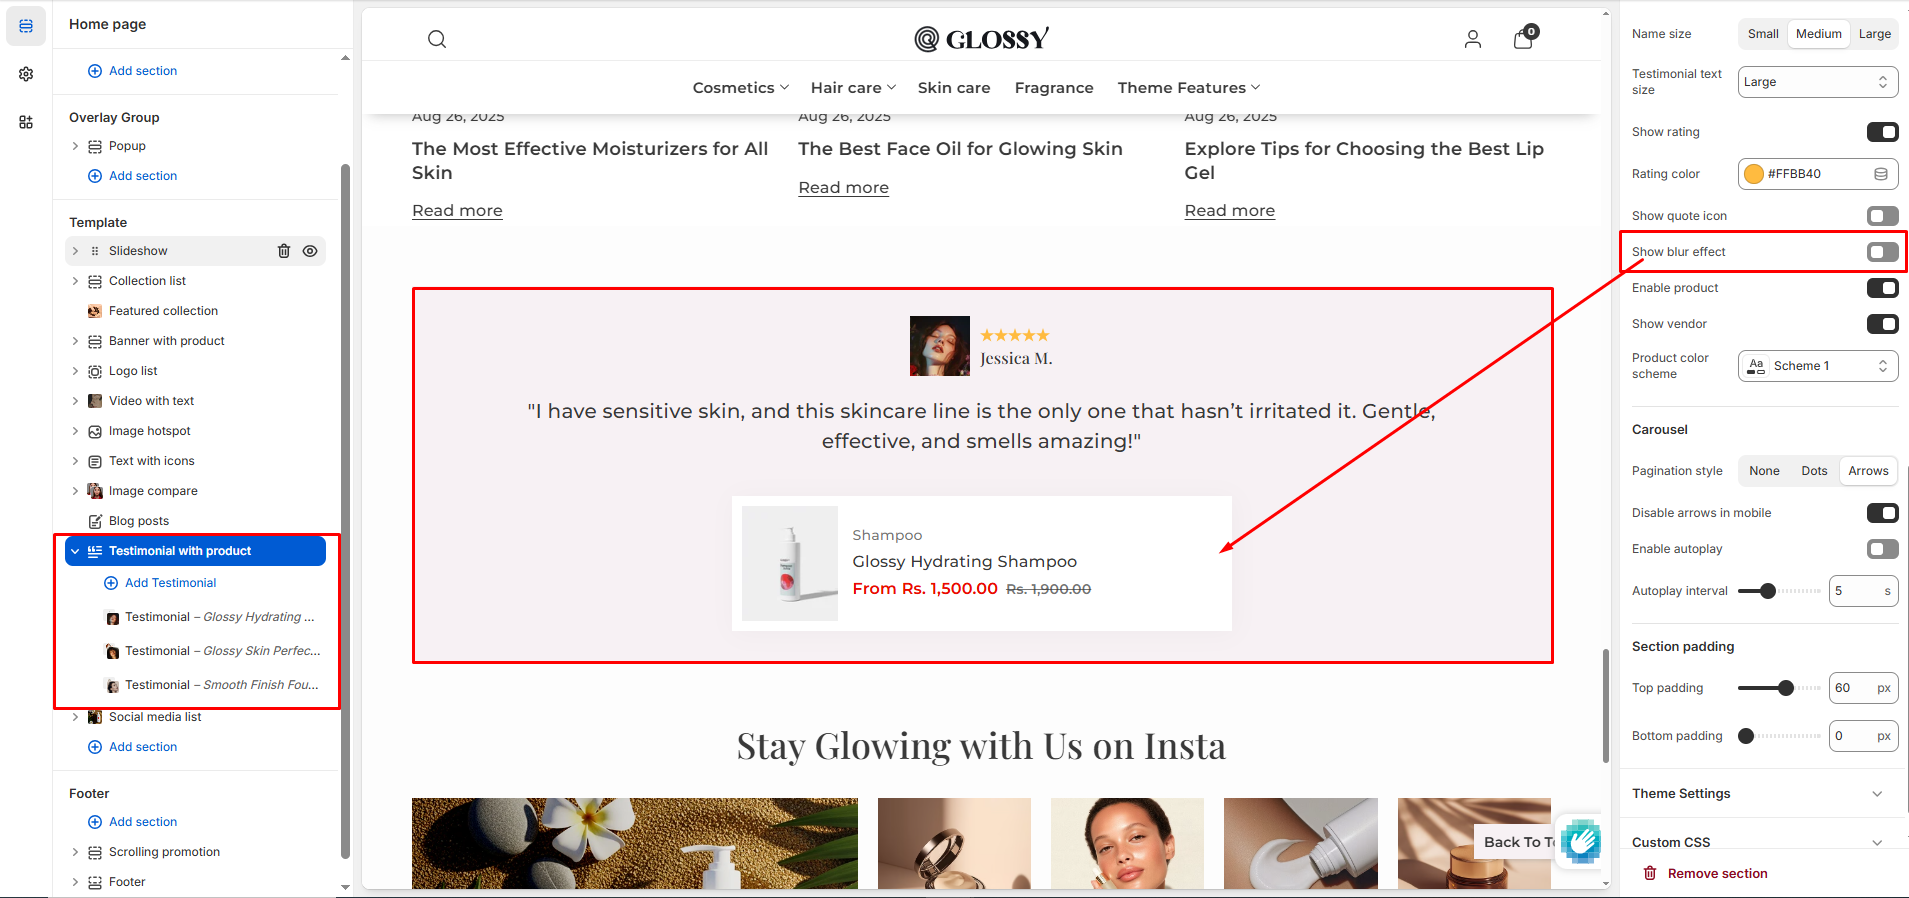
Task: Open the apps icon in left rail
Action: pyautogui.click(x=26, y=122)
